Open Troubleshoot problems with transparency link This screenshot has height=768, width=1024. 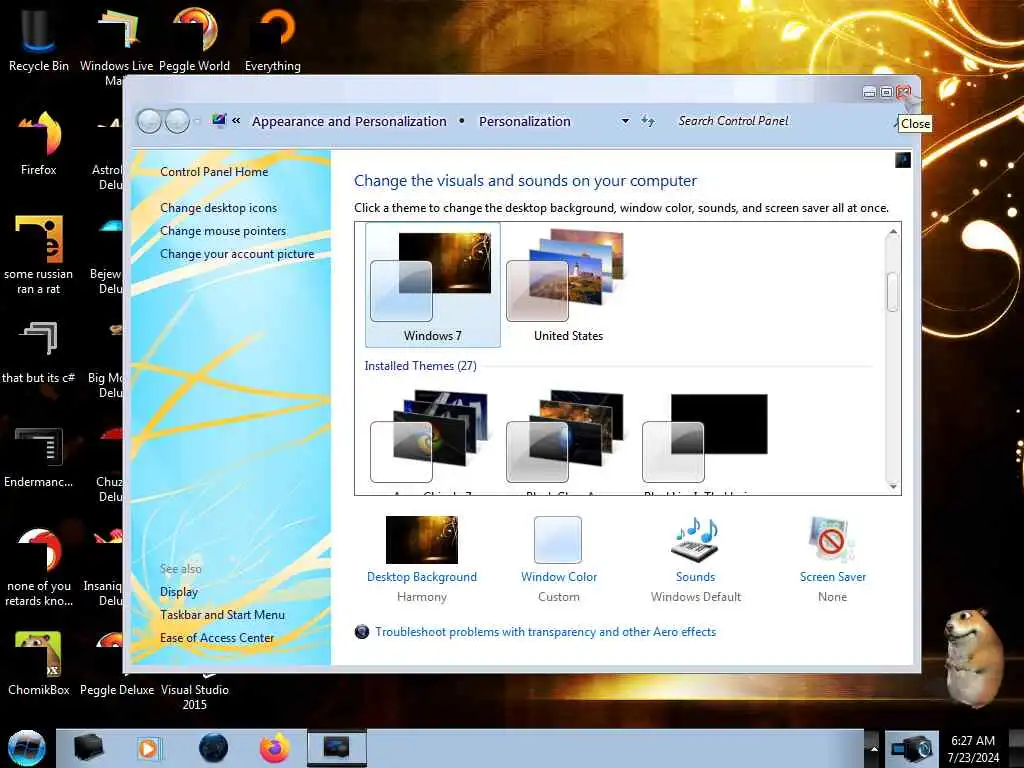click(545, 632)
